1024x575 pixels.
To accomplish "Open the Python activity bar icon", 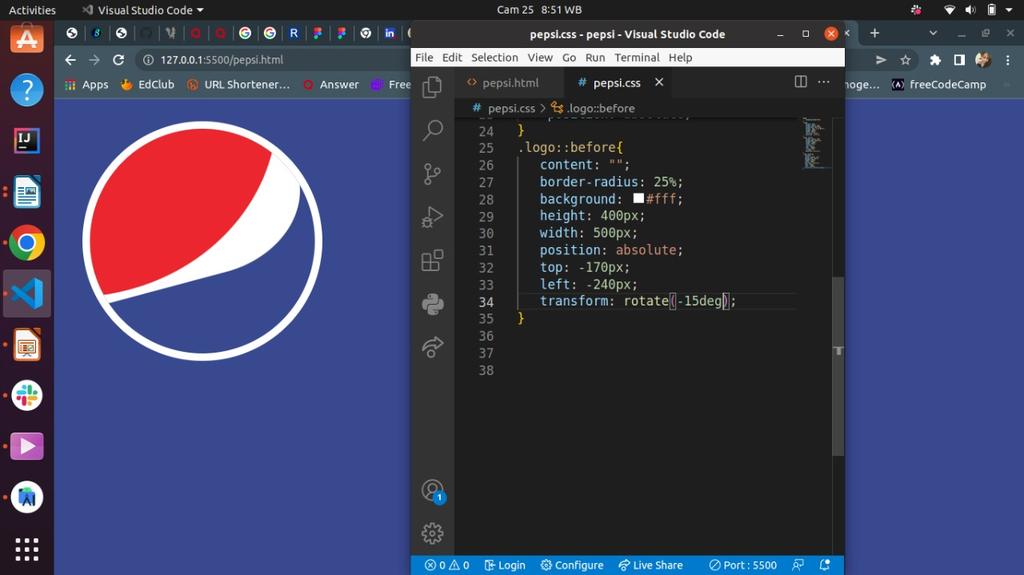I will (432, 304).
